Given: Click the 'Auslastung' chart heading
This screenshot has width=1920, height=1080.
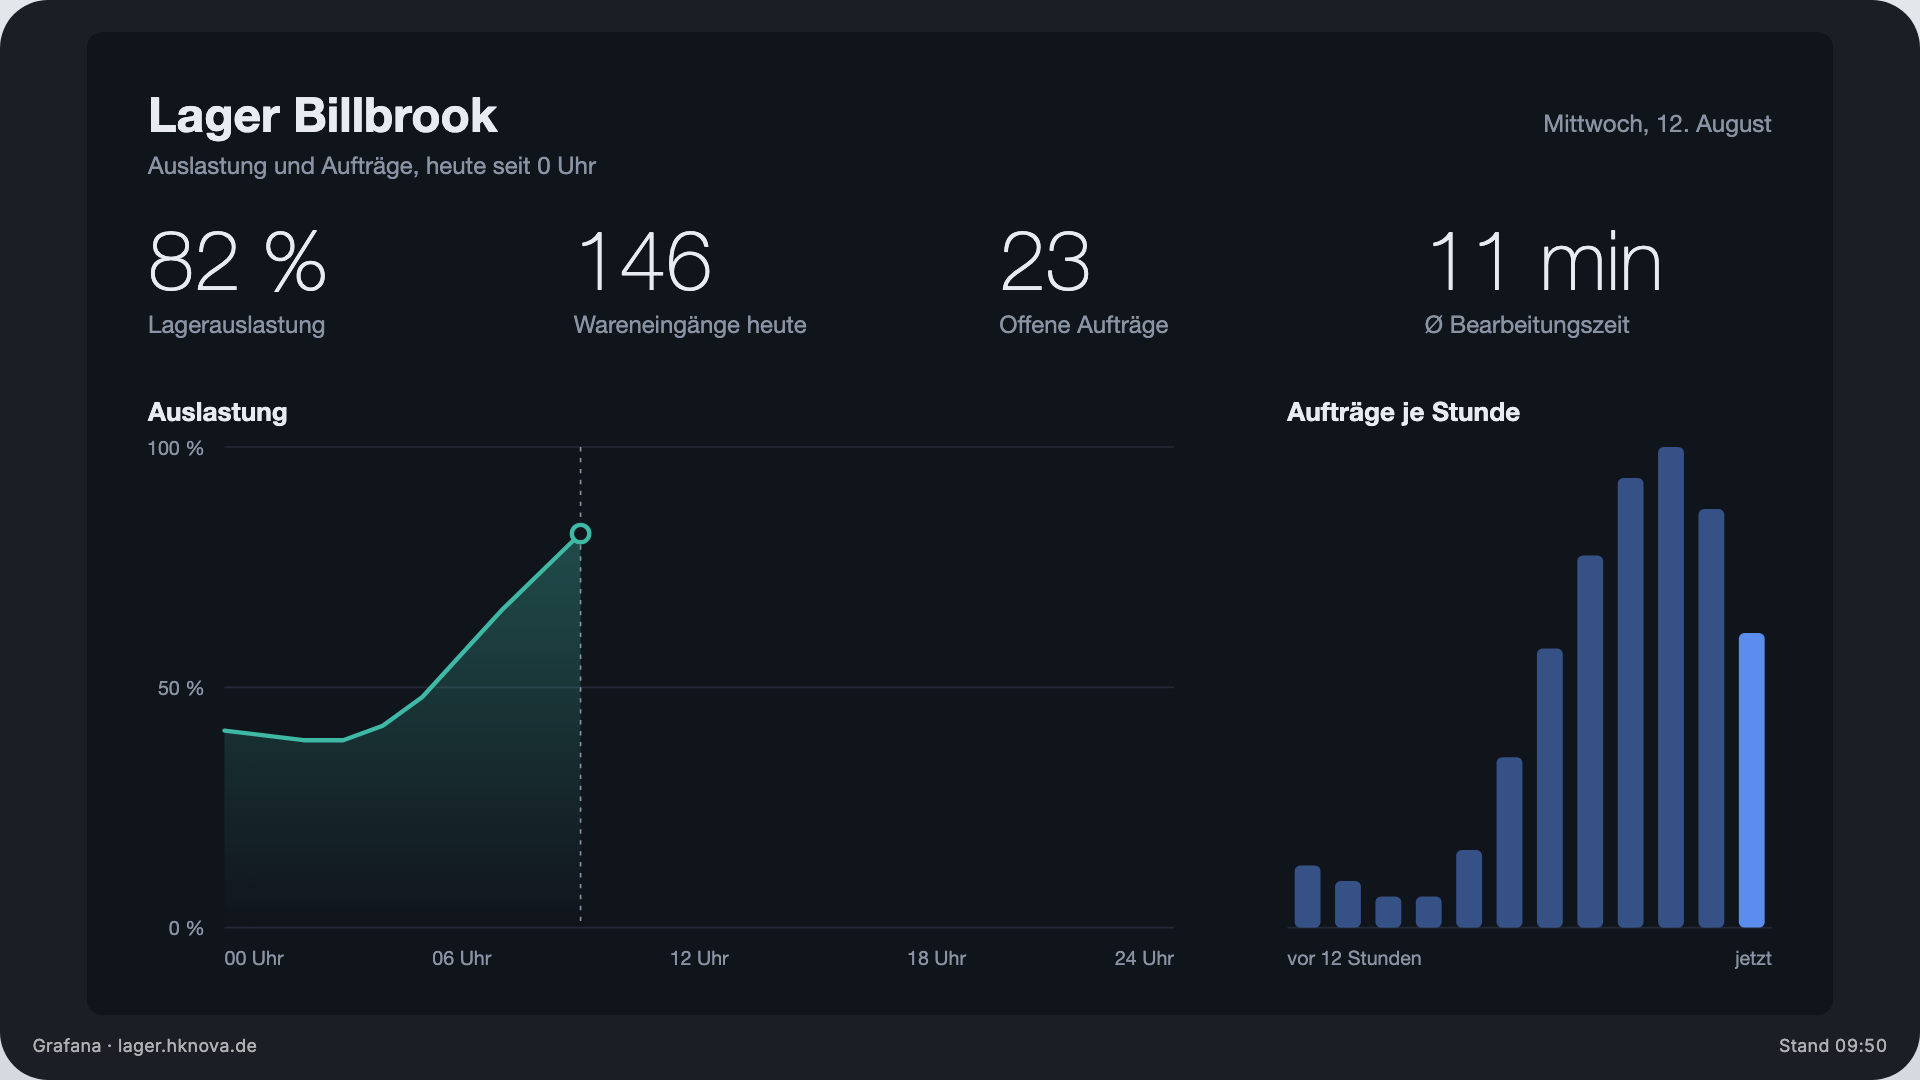Looking at the screenshot, I should pyautogui.click(x=217, y=412).
